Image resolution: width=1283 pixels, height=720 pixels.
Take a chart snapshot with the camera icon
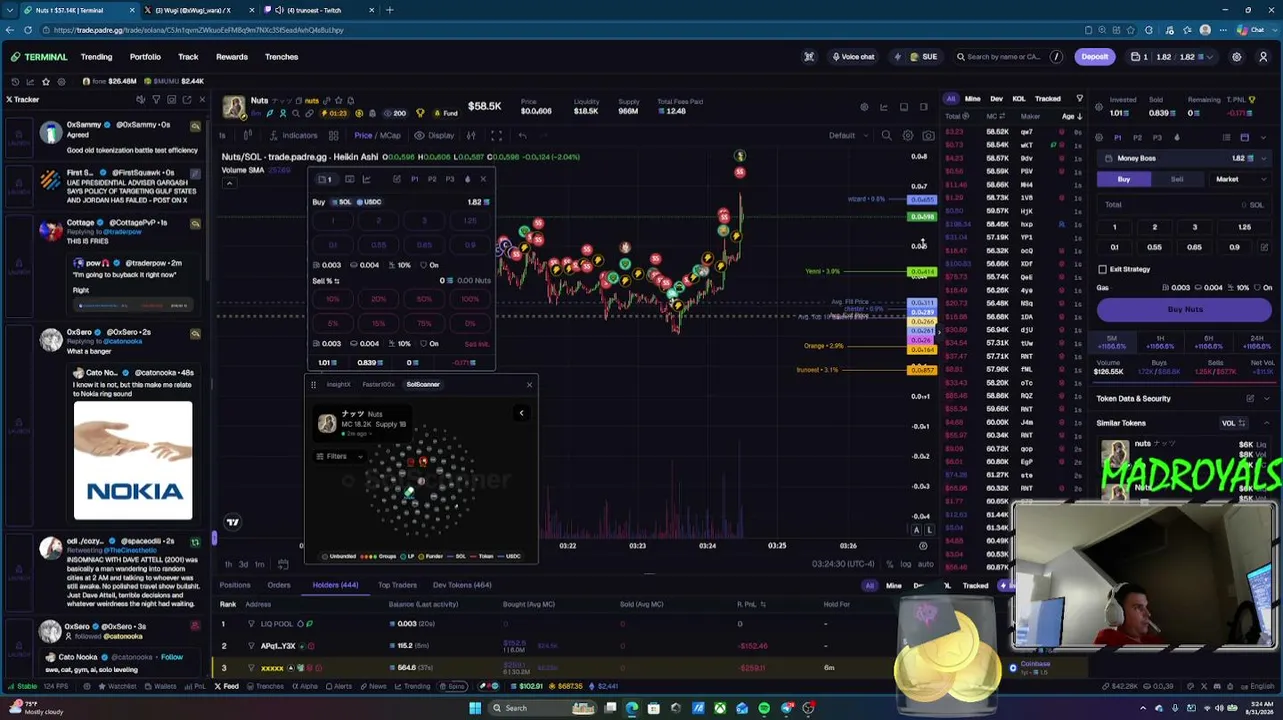pos(929,136)
